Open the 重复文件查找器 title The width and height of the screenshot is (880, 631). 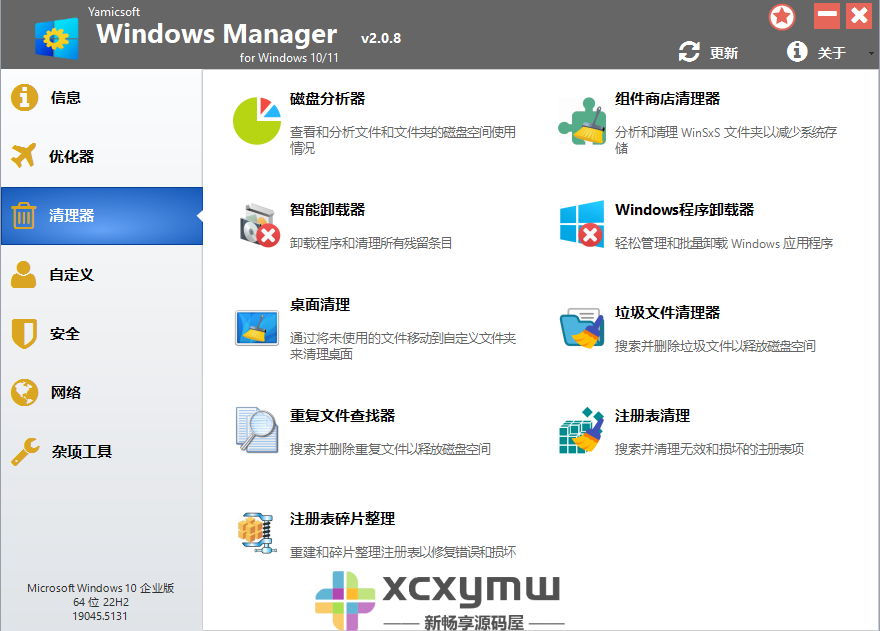pos(342,416)
